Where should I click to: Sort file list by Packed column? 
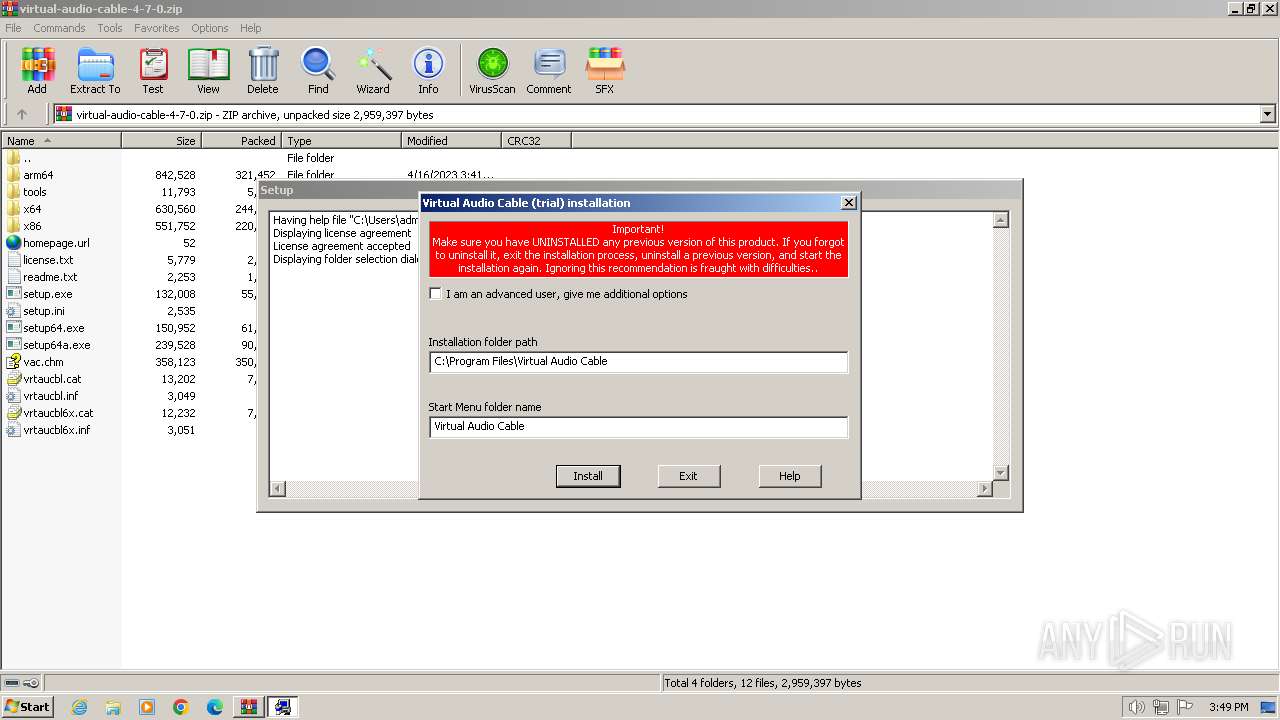click(241, 141)
